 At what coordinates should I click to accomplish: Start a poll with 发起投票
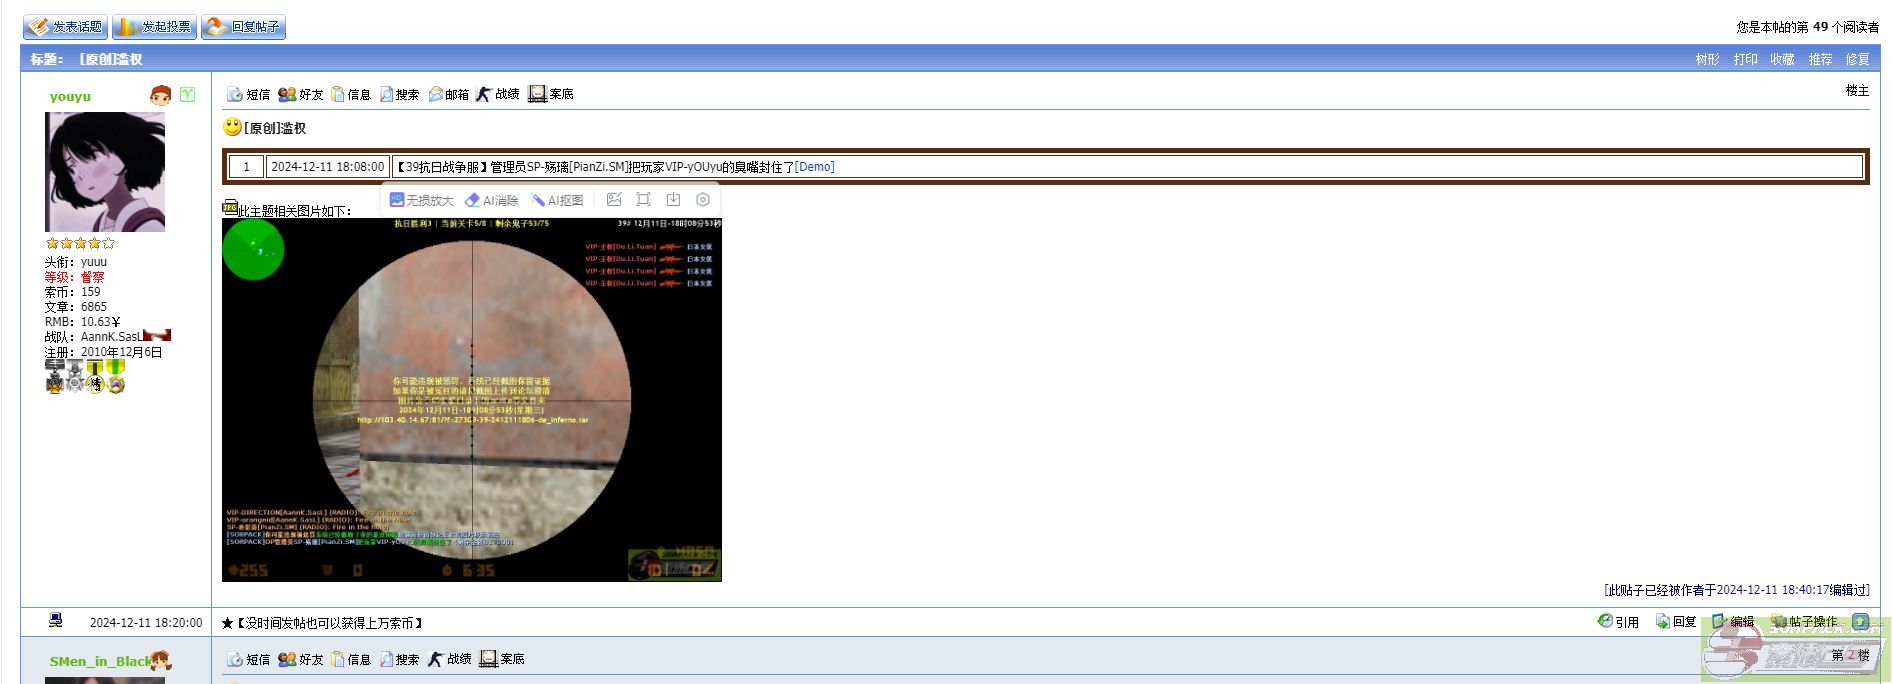pos(155,27)
